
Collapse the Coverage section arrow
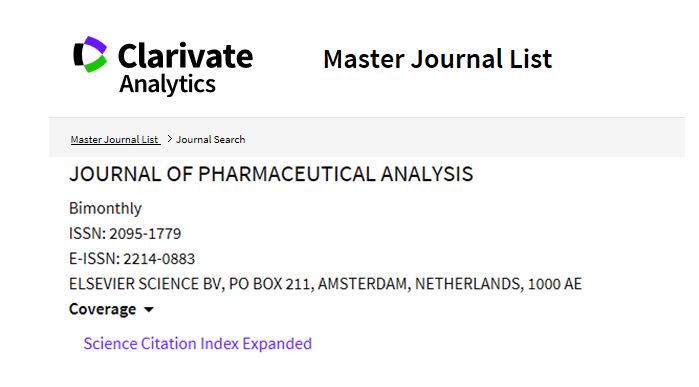coord(149,309)
